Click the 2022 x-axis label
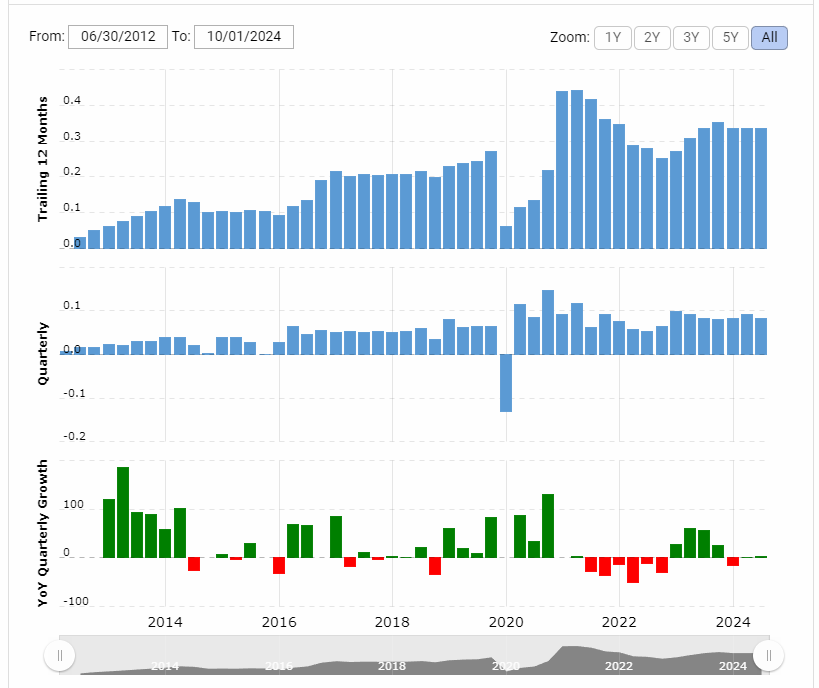The image size is (819, 688). pos(619,622)
